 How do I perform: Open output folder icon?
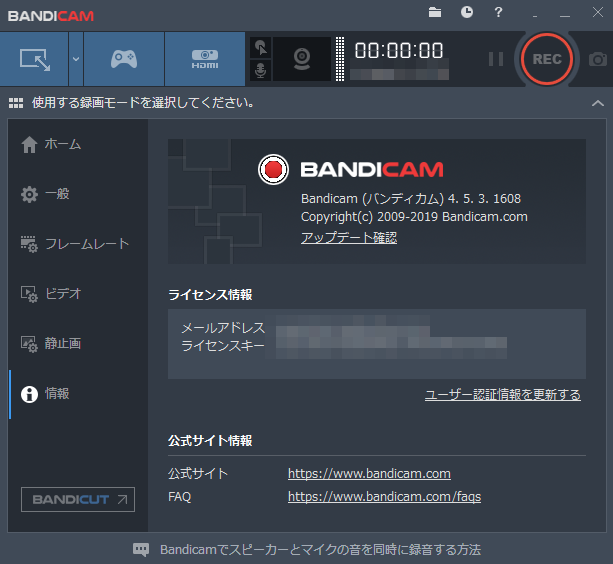[x=435, y=13]
